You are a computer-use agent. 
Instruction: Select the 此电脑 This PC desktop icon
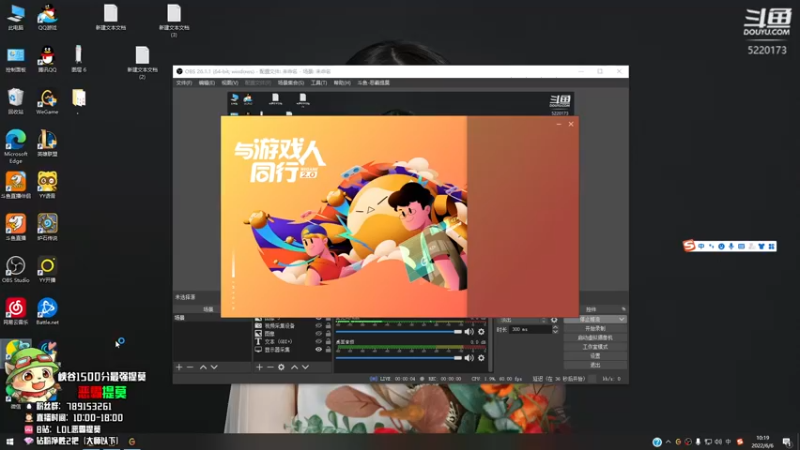[x=15, y=17]
